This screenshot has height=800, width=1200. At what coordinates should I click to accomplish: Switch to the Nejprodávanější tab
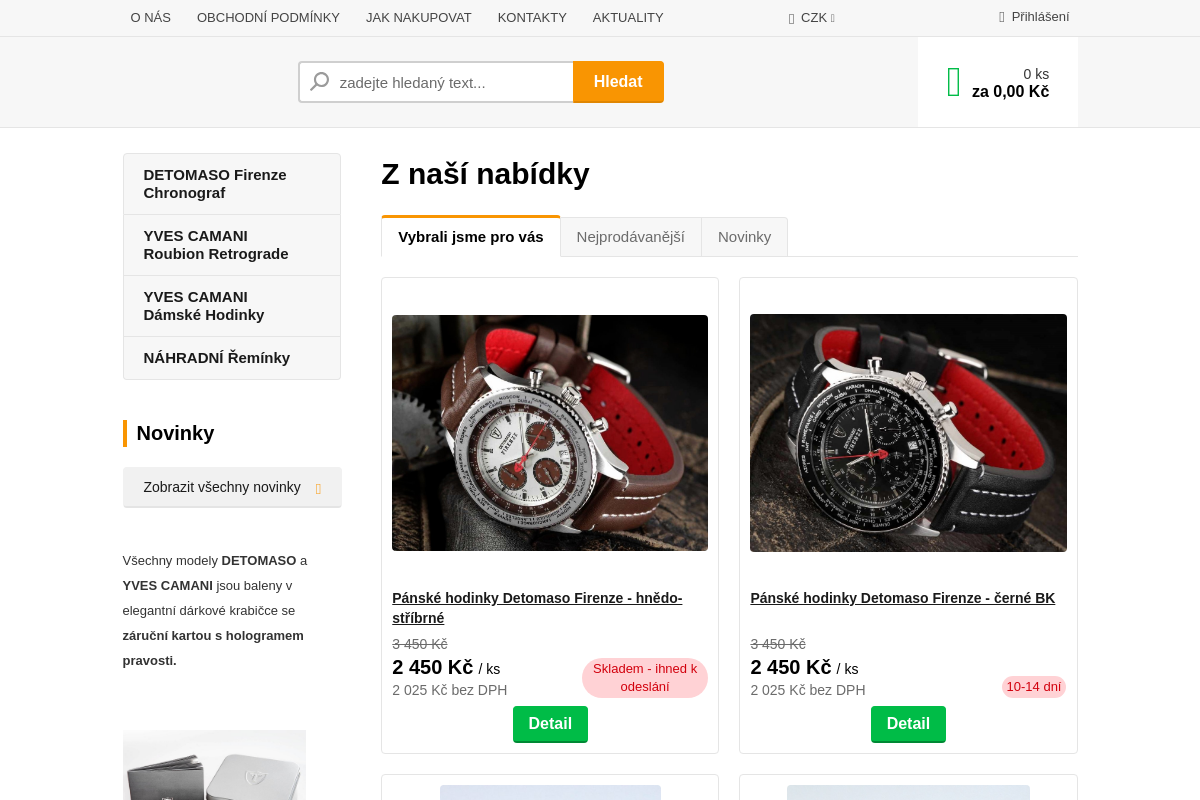[630, 237]
